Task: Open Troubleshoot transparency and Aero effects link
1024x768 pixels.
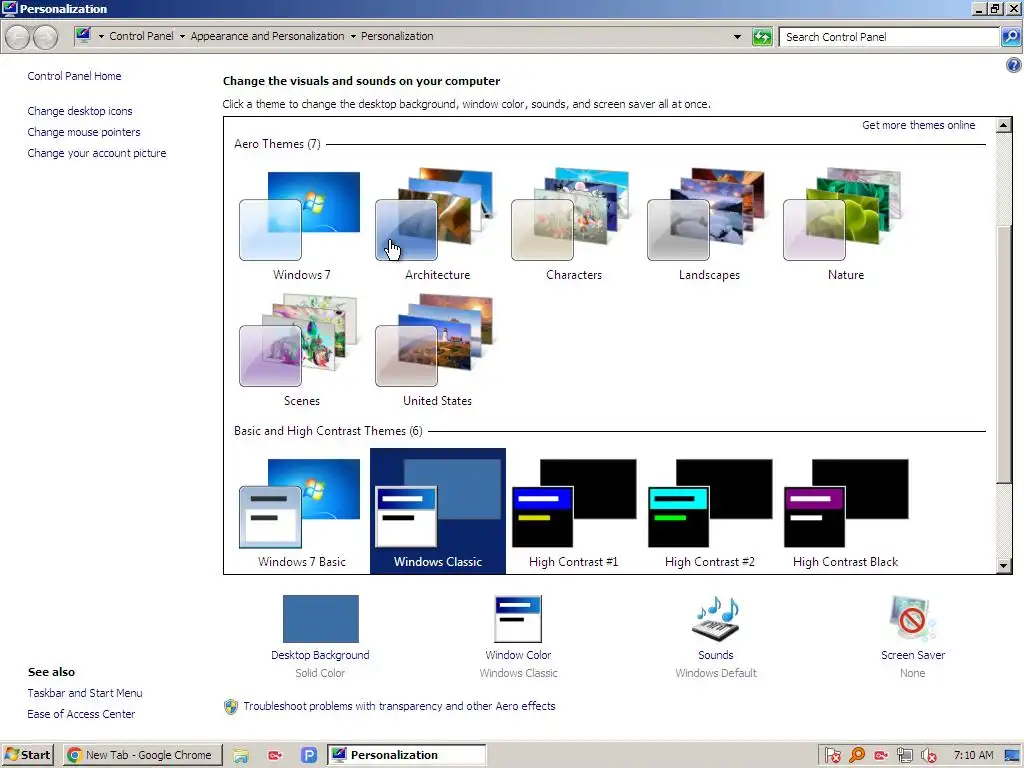Action: click(x=399, y=706)
